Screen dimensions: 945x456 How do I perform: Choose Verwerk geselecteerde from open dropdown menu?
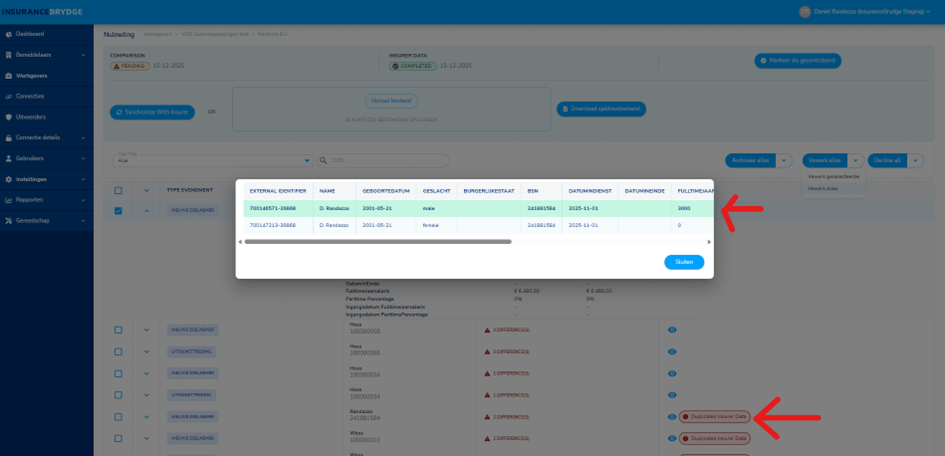(833, 176)
